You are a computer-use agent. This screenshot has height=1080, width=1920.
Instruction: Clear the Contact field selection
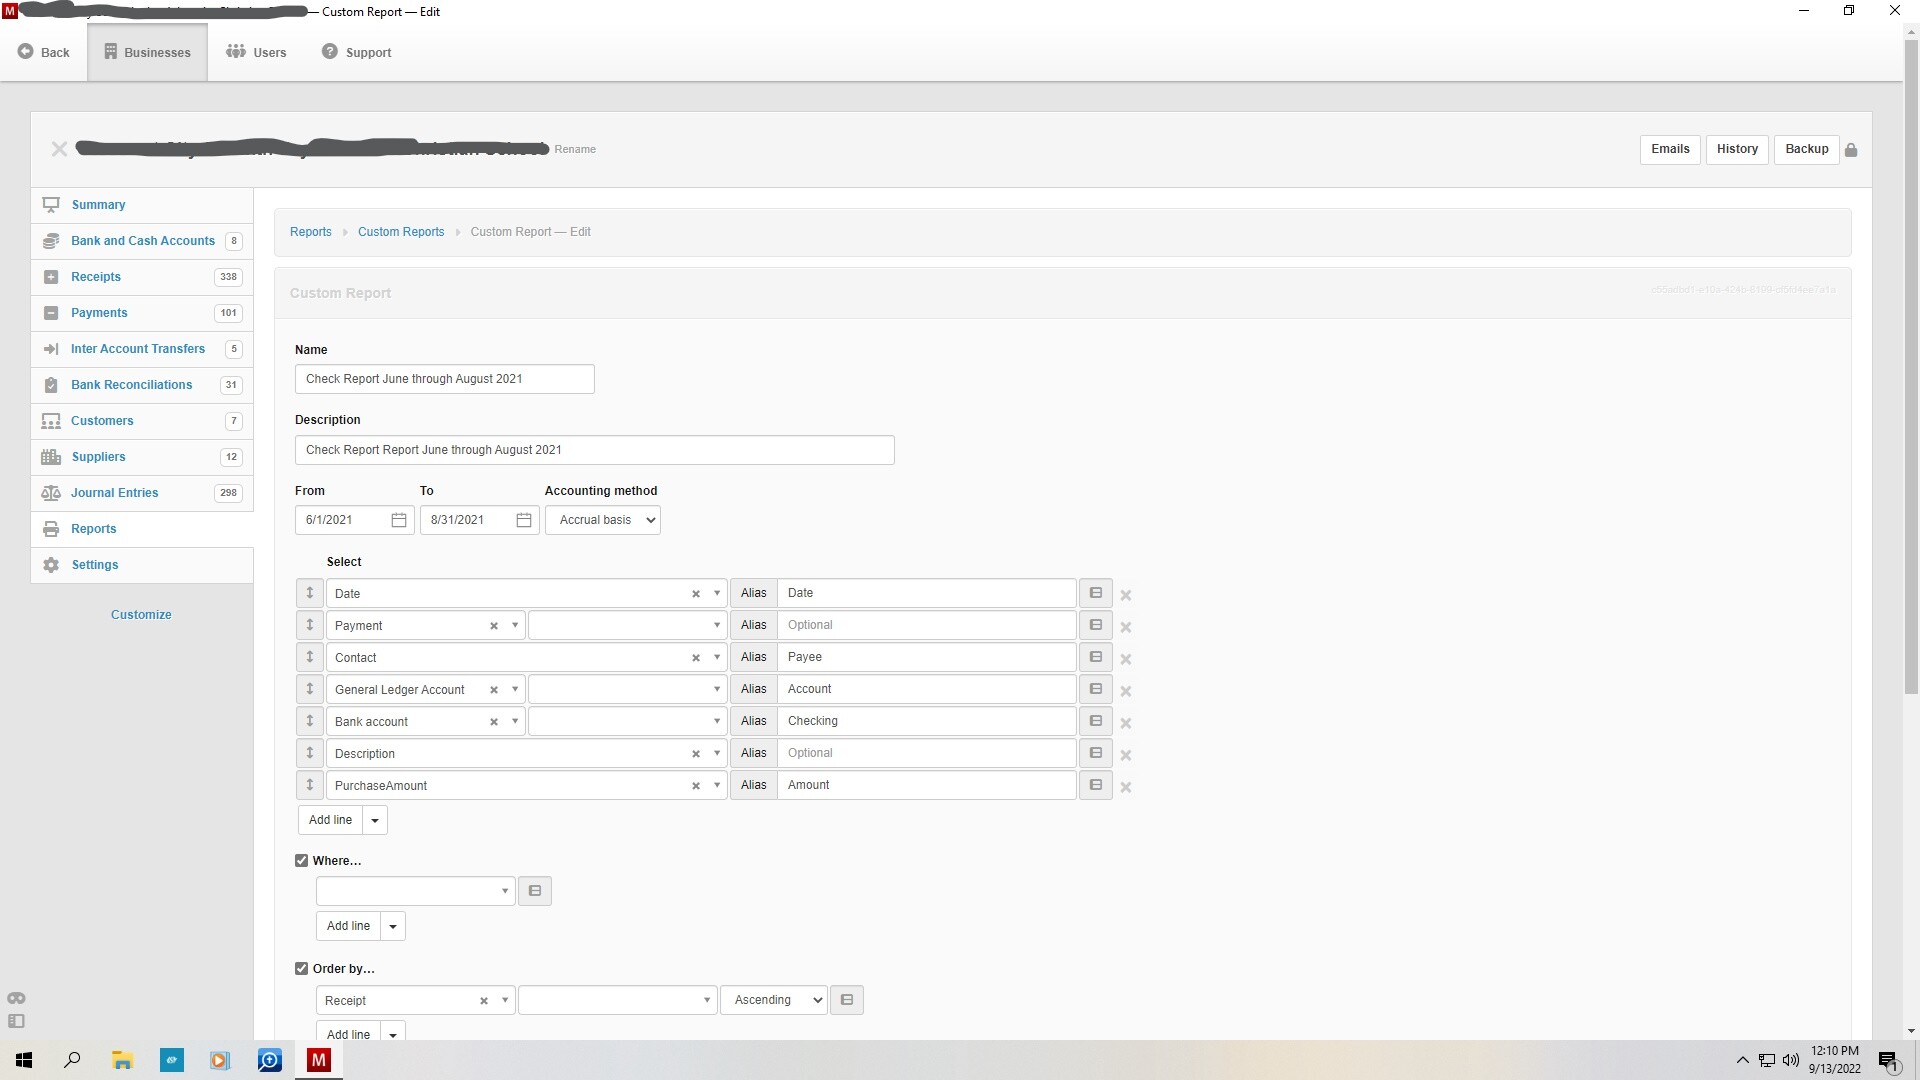[x=696, y=658]
